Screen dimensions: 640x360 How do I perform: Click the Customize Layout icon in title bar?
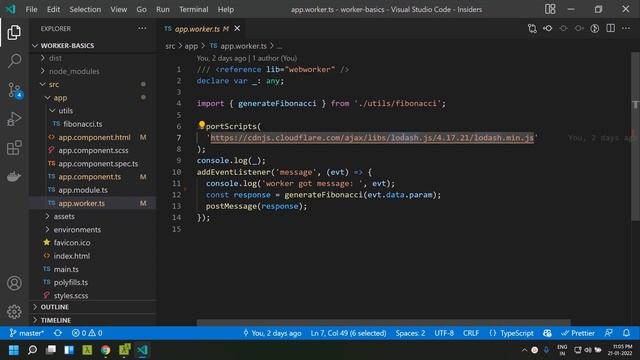pos(550,9)
